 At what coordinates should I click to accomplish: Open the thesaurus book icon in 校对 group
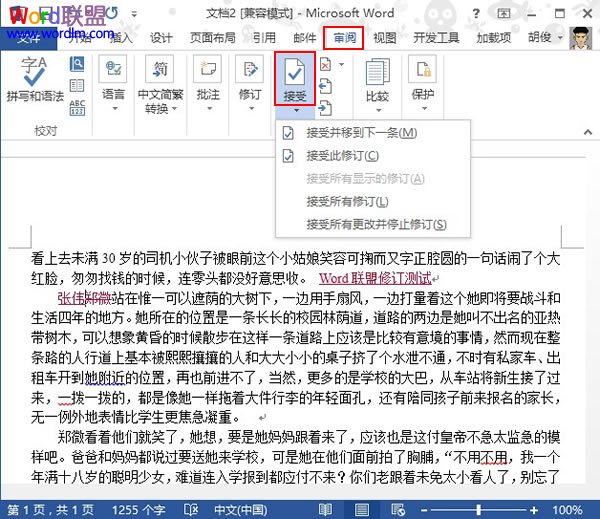77,86
